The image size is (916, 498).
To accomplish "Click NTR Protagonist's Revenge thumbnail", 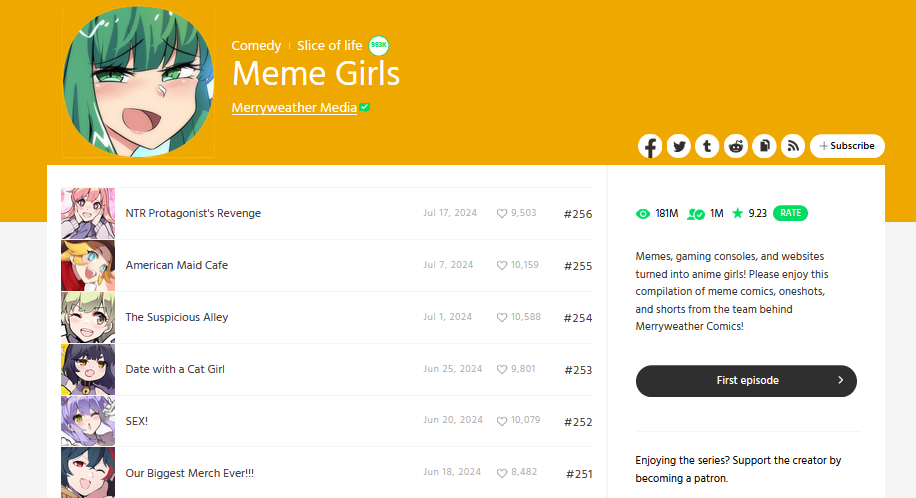I will (x=88, y=213).
